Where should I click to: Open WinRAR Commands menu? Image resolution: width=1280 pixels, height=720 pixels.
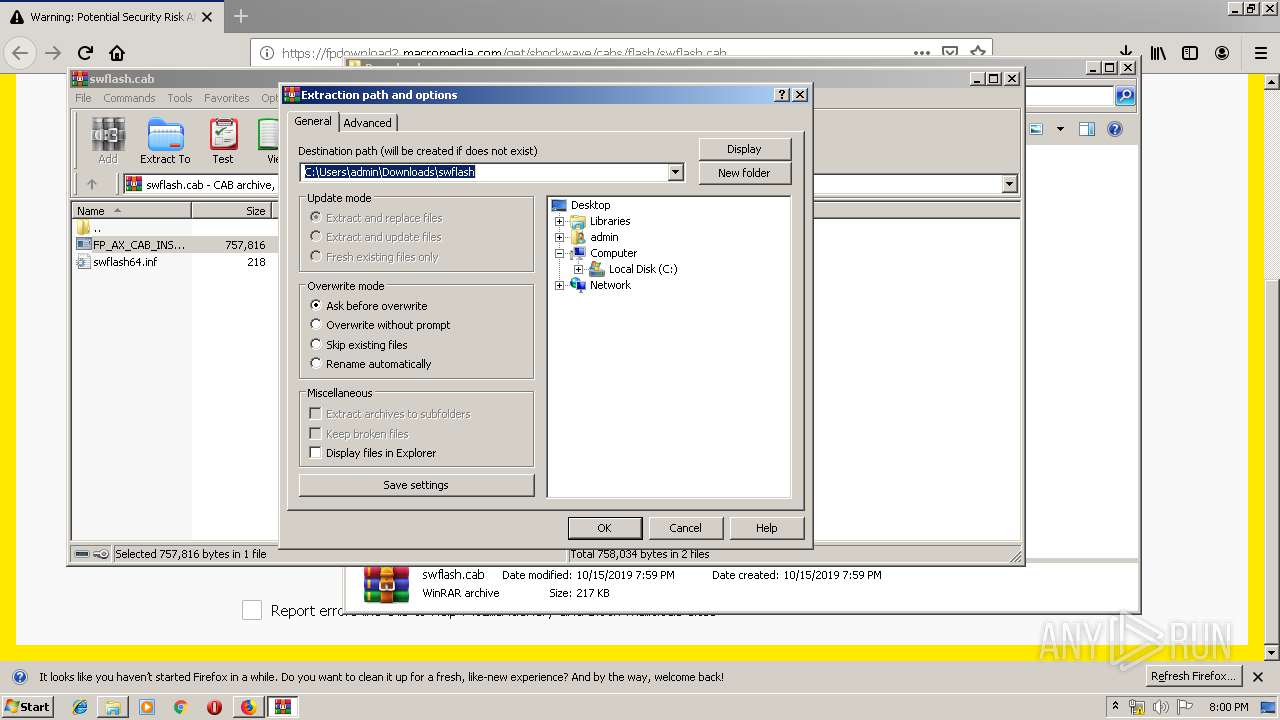coord(129,98)
